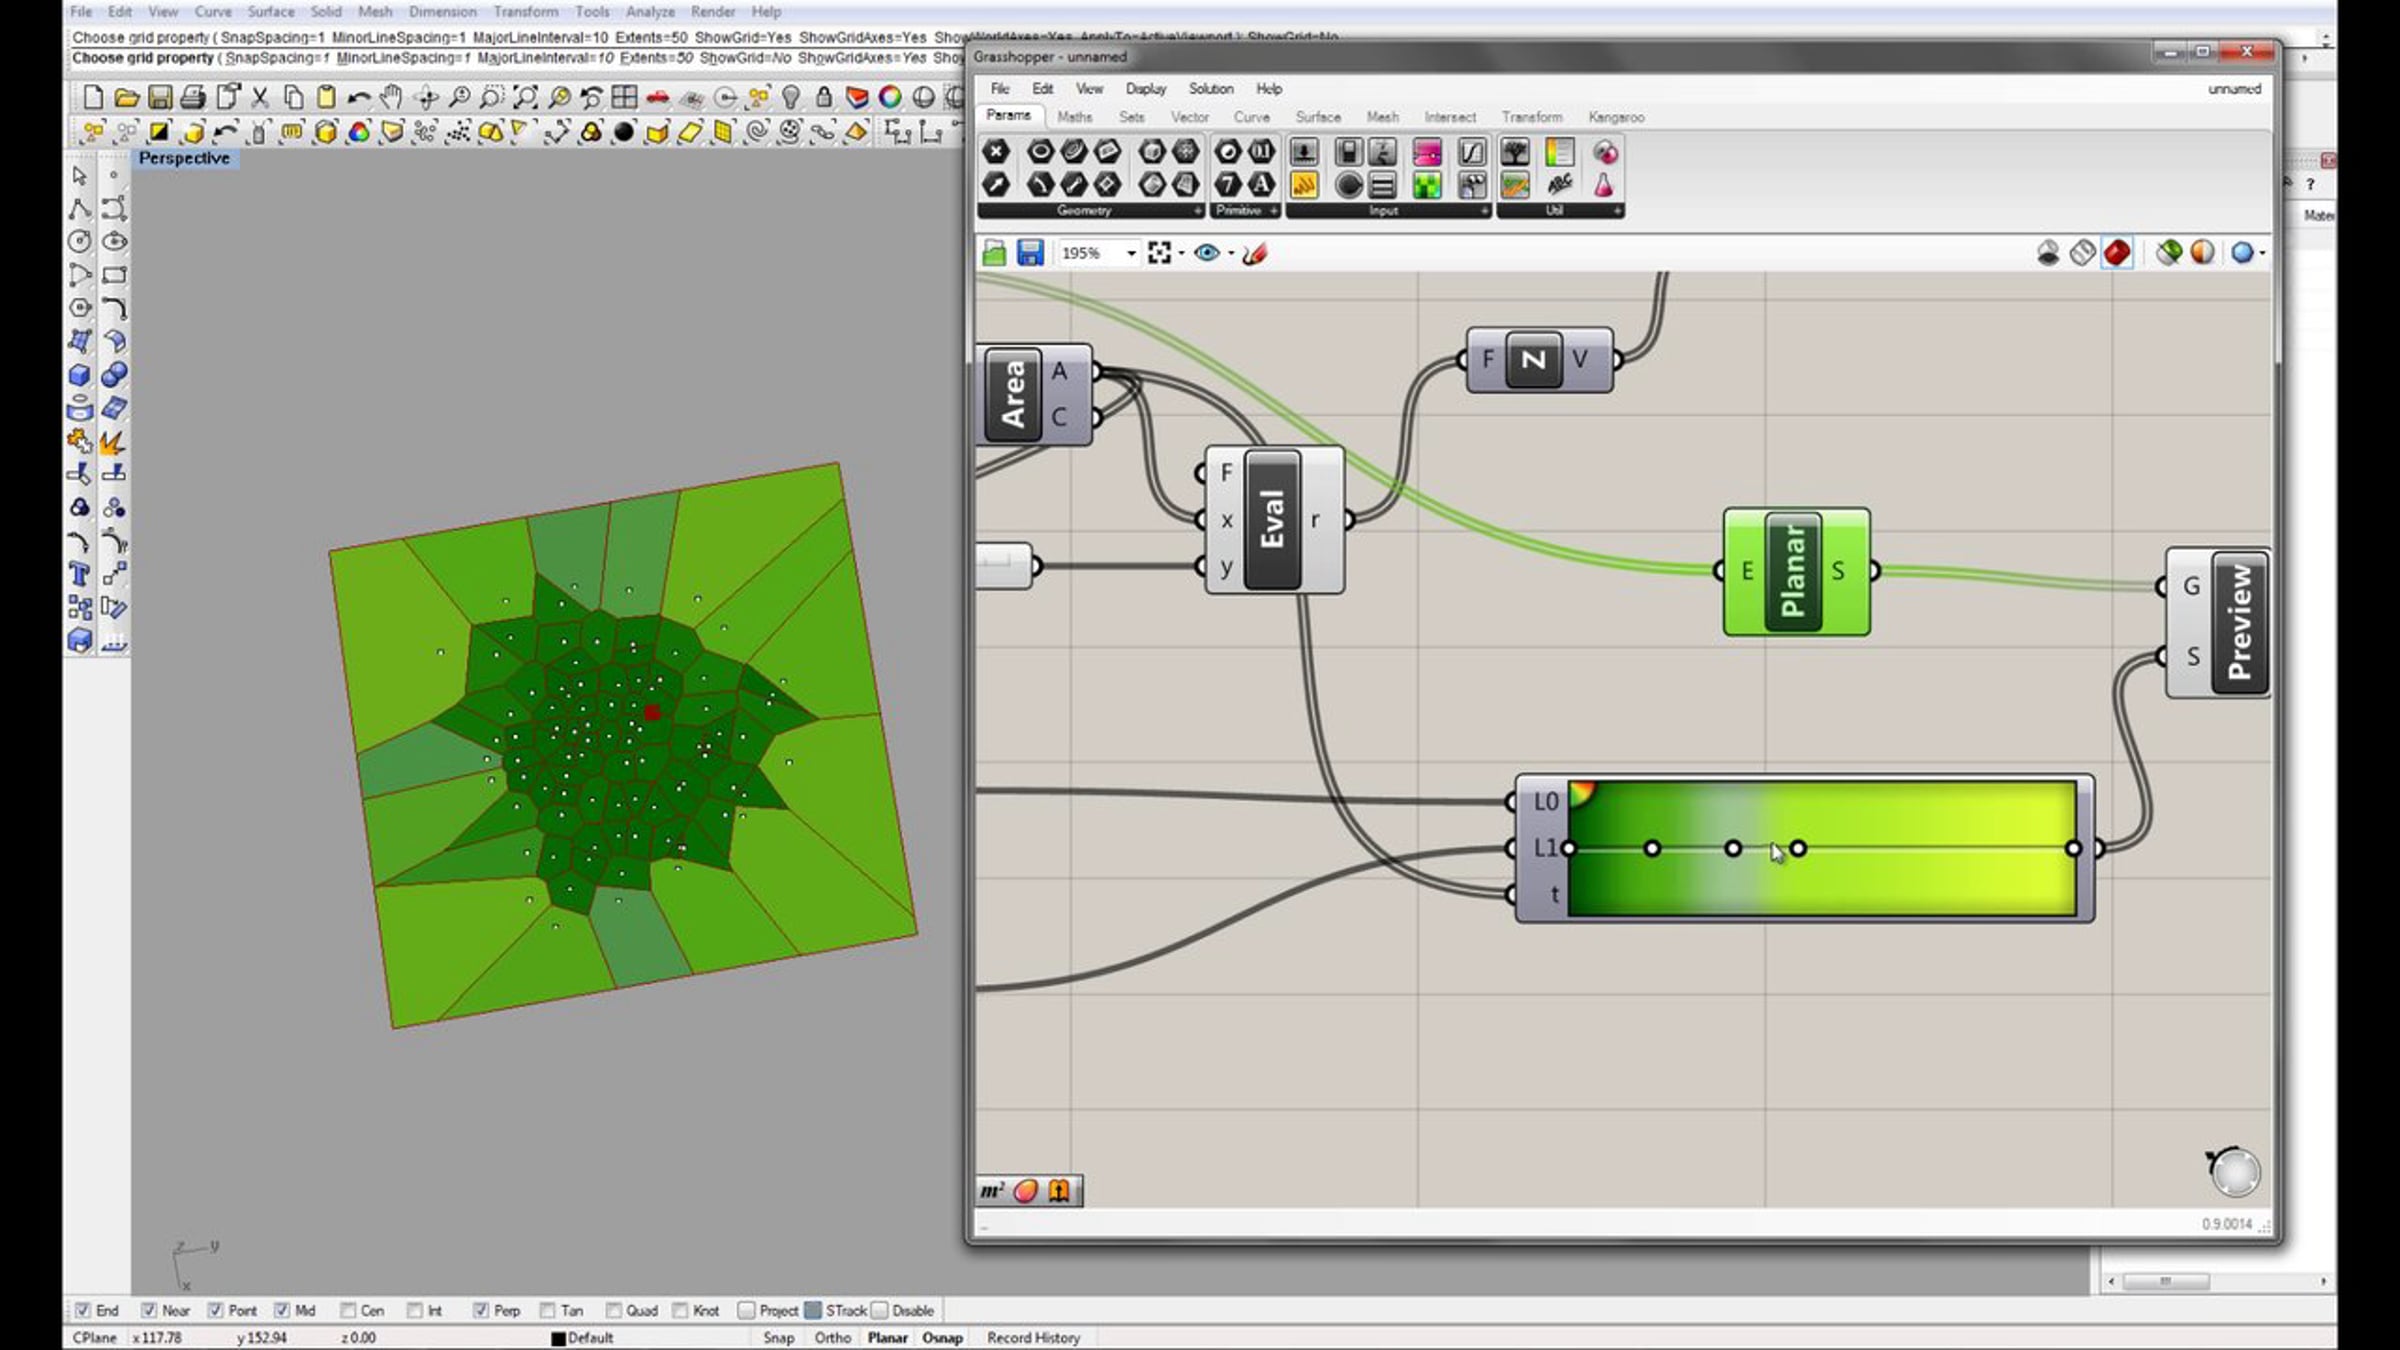Open the 195% zoom level dropdown
The image size is (2400, 1350).
[x=1131, y=254]
